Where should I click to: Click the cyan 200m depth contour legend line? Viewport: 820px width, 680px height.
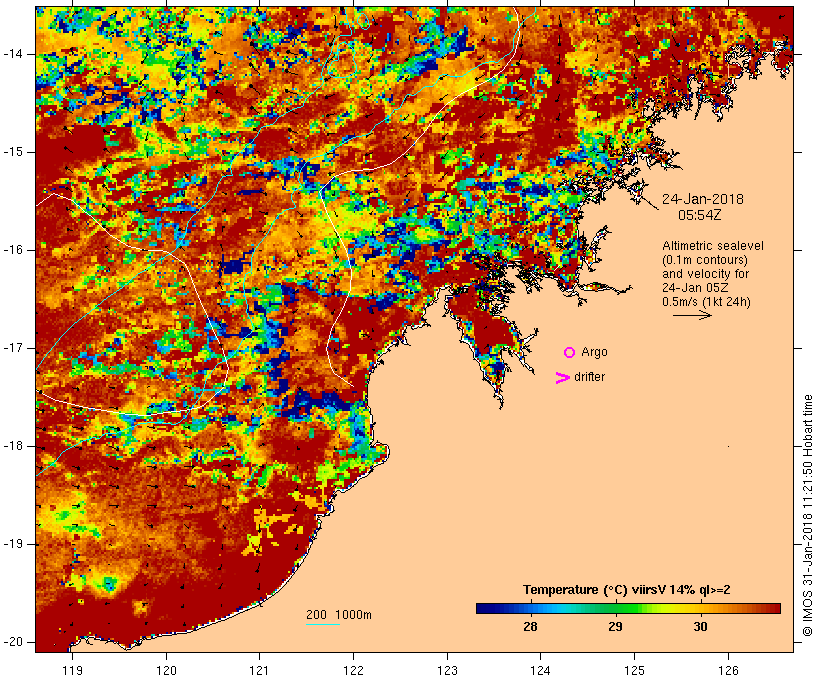[323, 624]
